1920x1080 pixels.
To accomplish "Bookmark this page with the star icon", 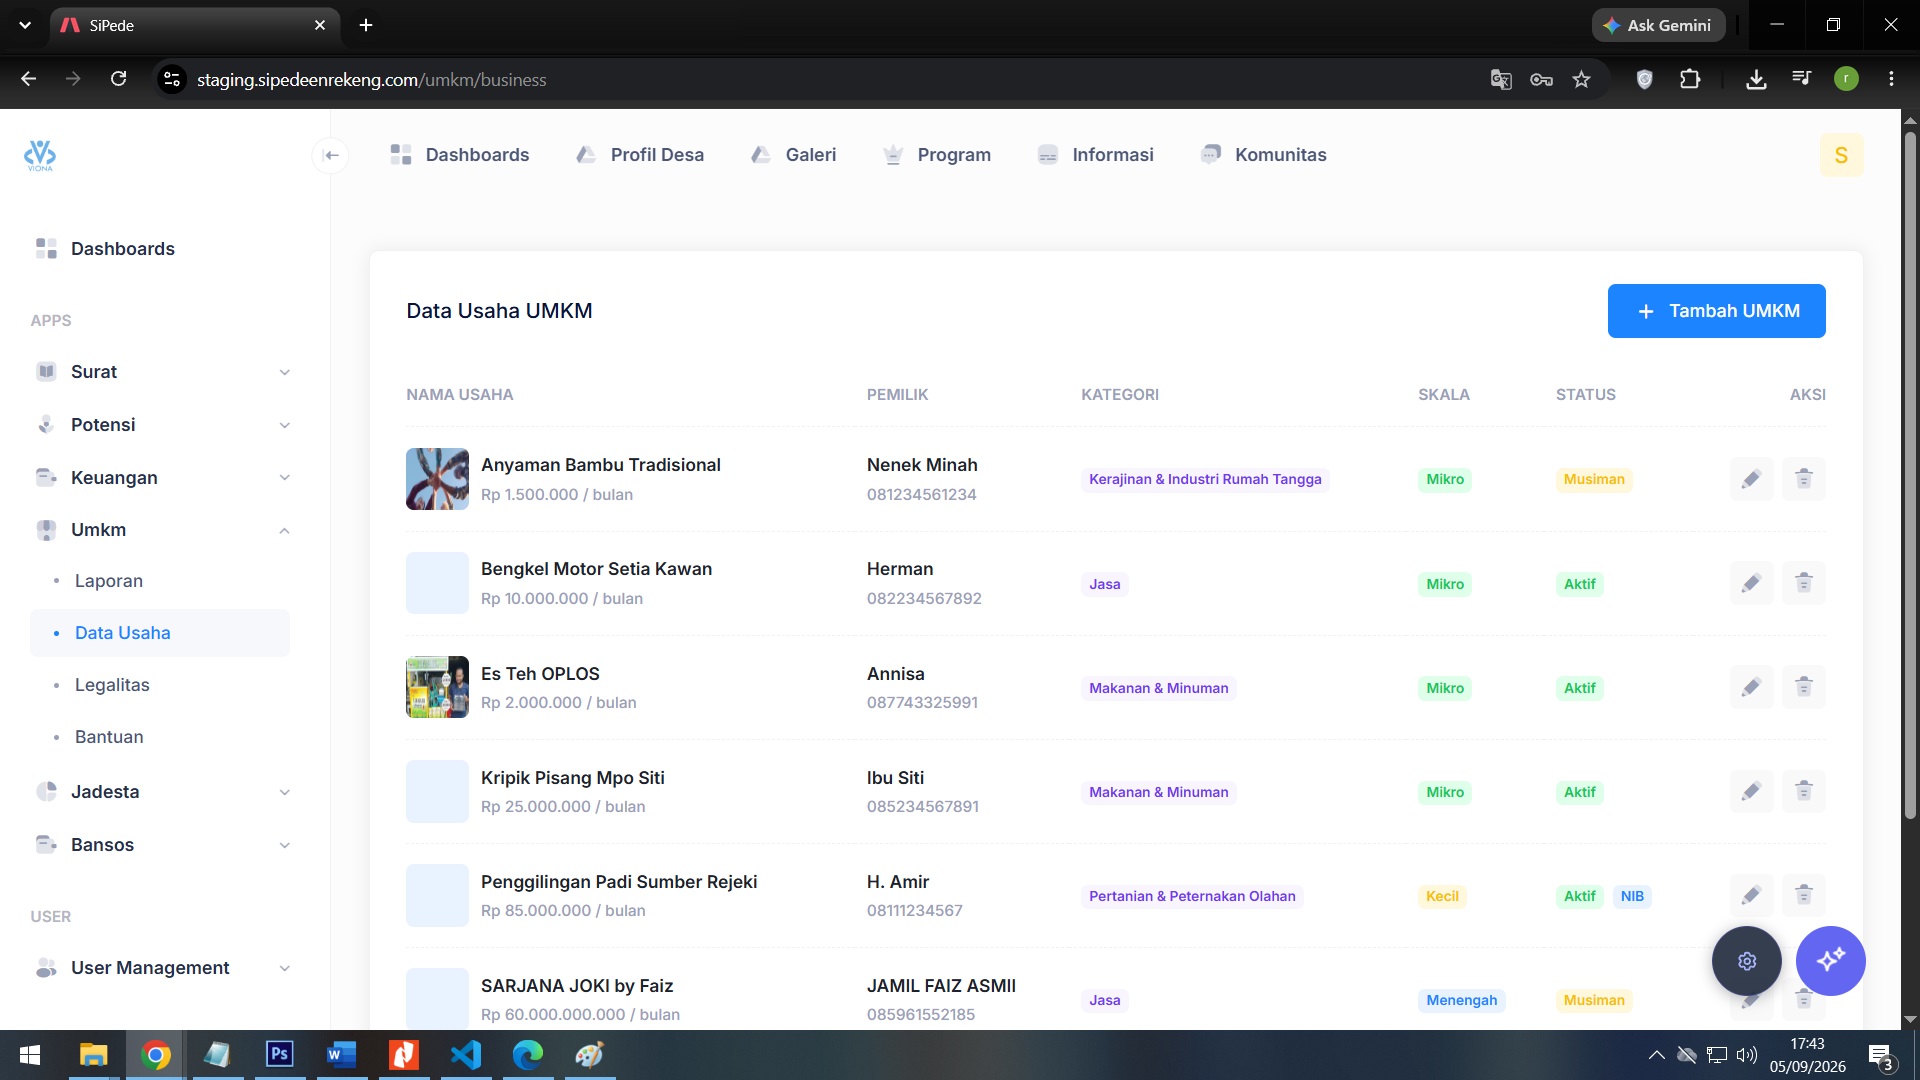I will (x=1581, y=79).
